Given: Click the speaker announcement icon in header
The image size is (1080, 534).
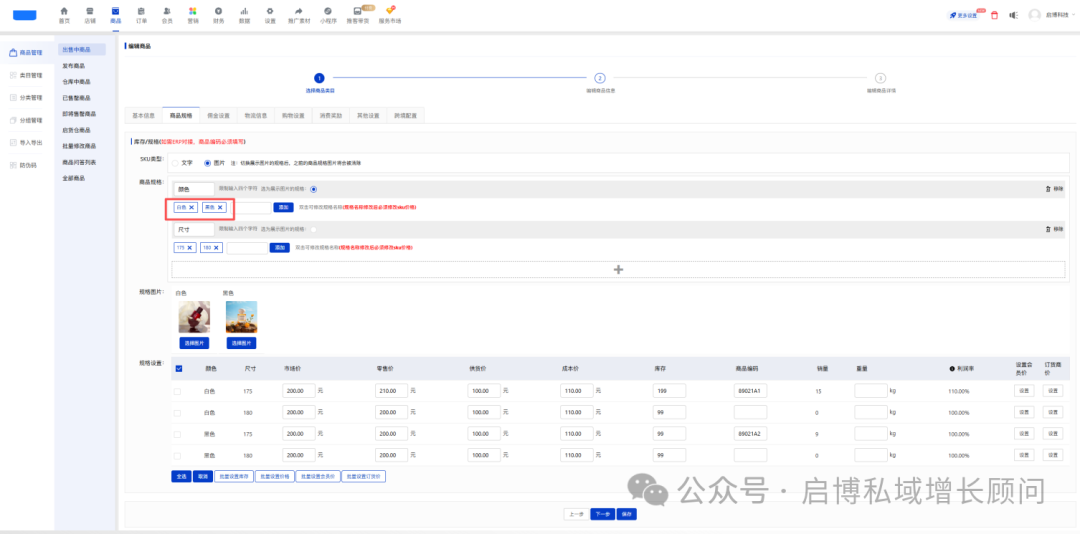Looking at the screenshot, I should pyautogui.click(x=1014, y=15).
